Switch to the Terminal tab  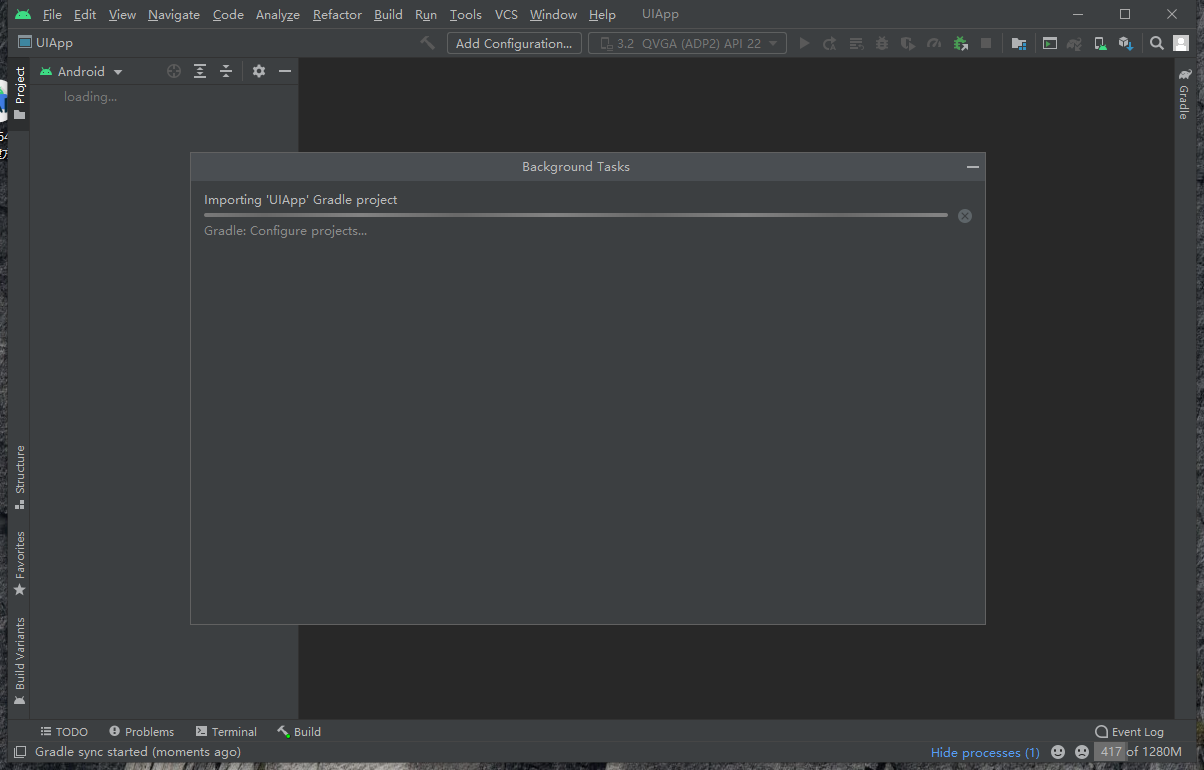click(x=226, y=732)
